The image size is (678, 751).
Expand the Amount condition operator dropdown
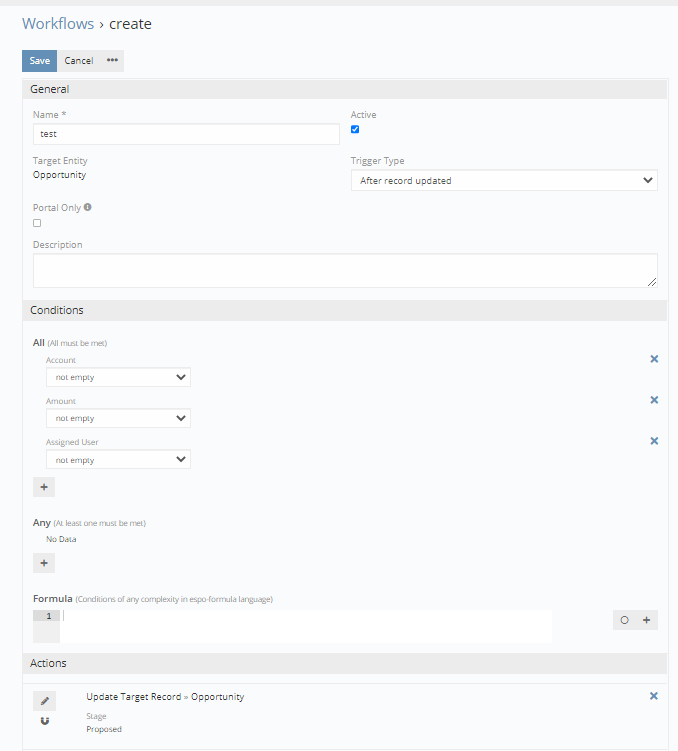point(118,418)
